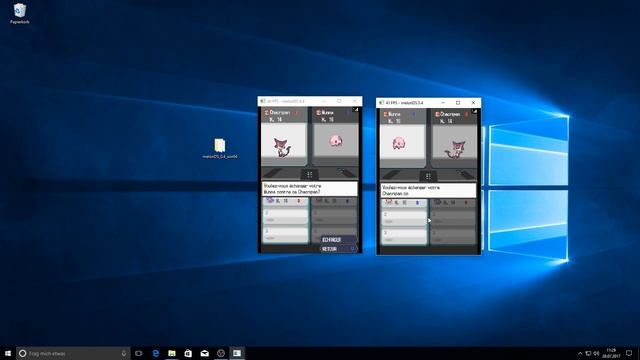Click the pink Munna sprite in the right melonDS window
The height and width of the screenshot is (360, 640).
[398, 143]
